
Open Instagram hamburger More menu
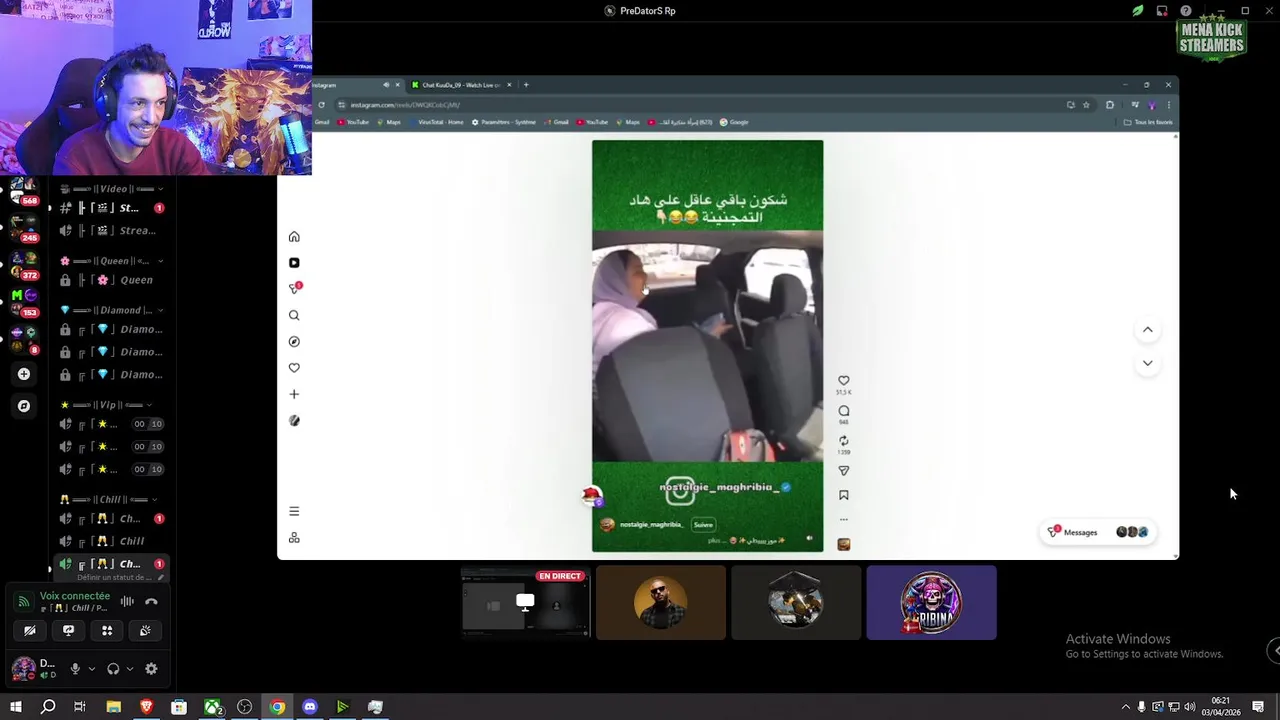pyautogui.click(x=294, y=511)
